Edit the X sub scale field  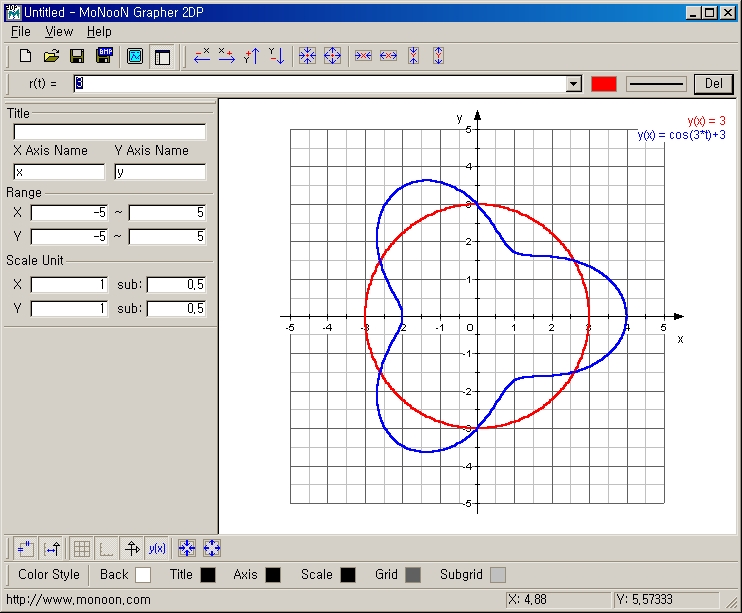[x=177, y=284]
